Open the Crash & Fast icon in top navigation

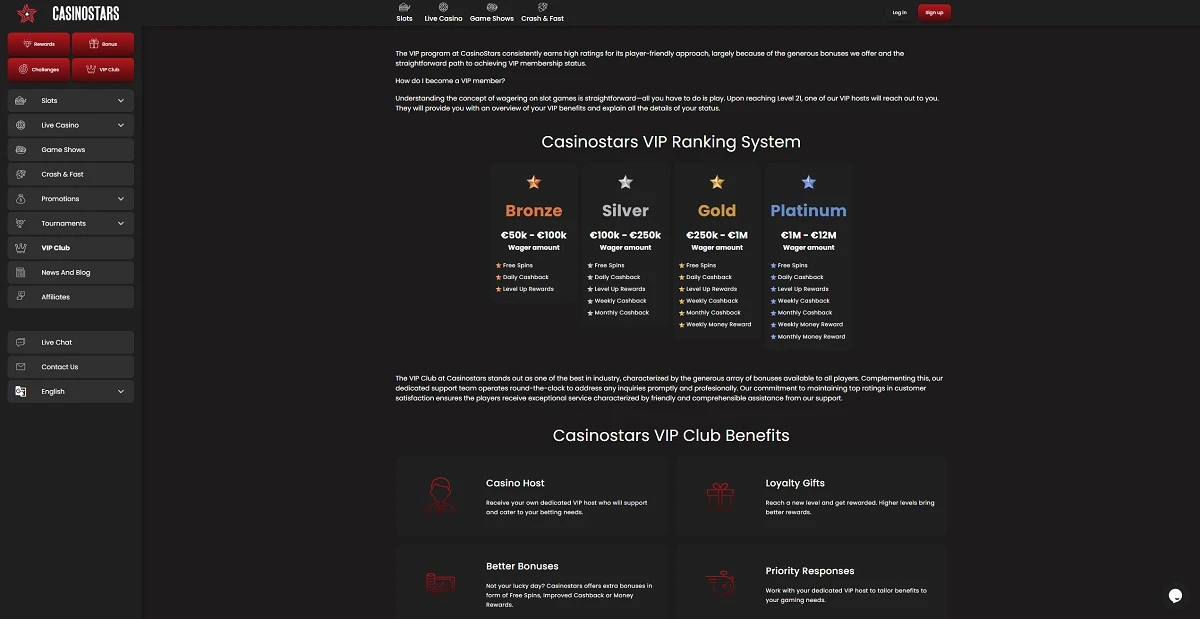[x=542, y=7]
